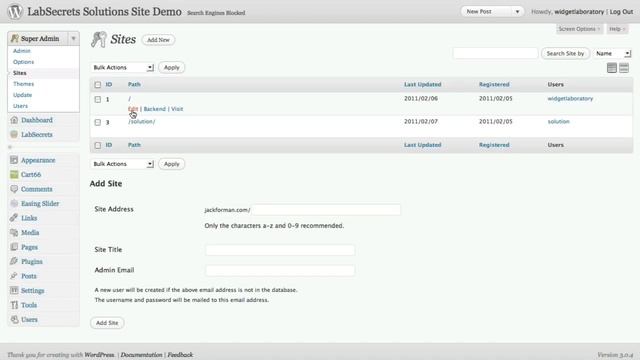Click the WordPress logo icon
Screen dimensions: 640x360
click(15, 11)
